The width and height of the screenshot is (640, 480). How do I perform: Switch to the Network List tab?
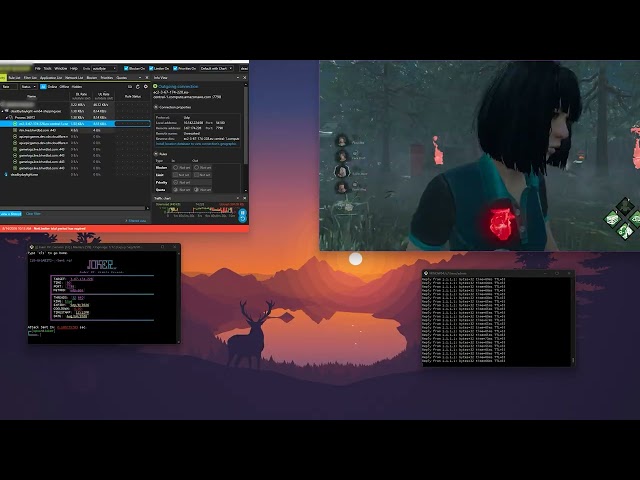pyautogui.click(x=74, y=78)
